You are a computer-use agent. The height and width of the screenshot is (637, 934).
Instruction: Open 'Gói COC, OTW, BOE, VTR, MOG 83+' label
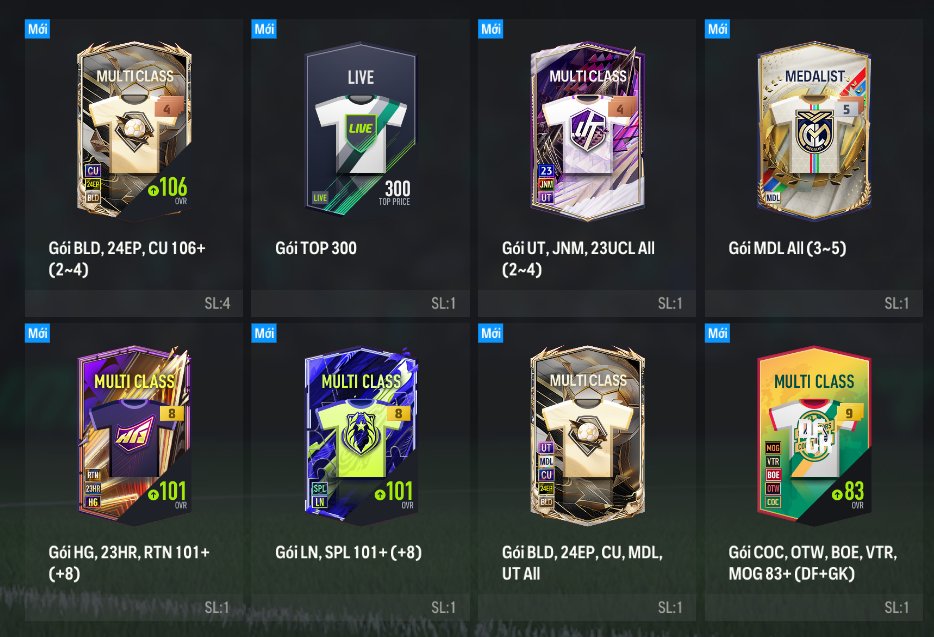point(812,563)
